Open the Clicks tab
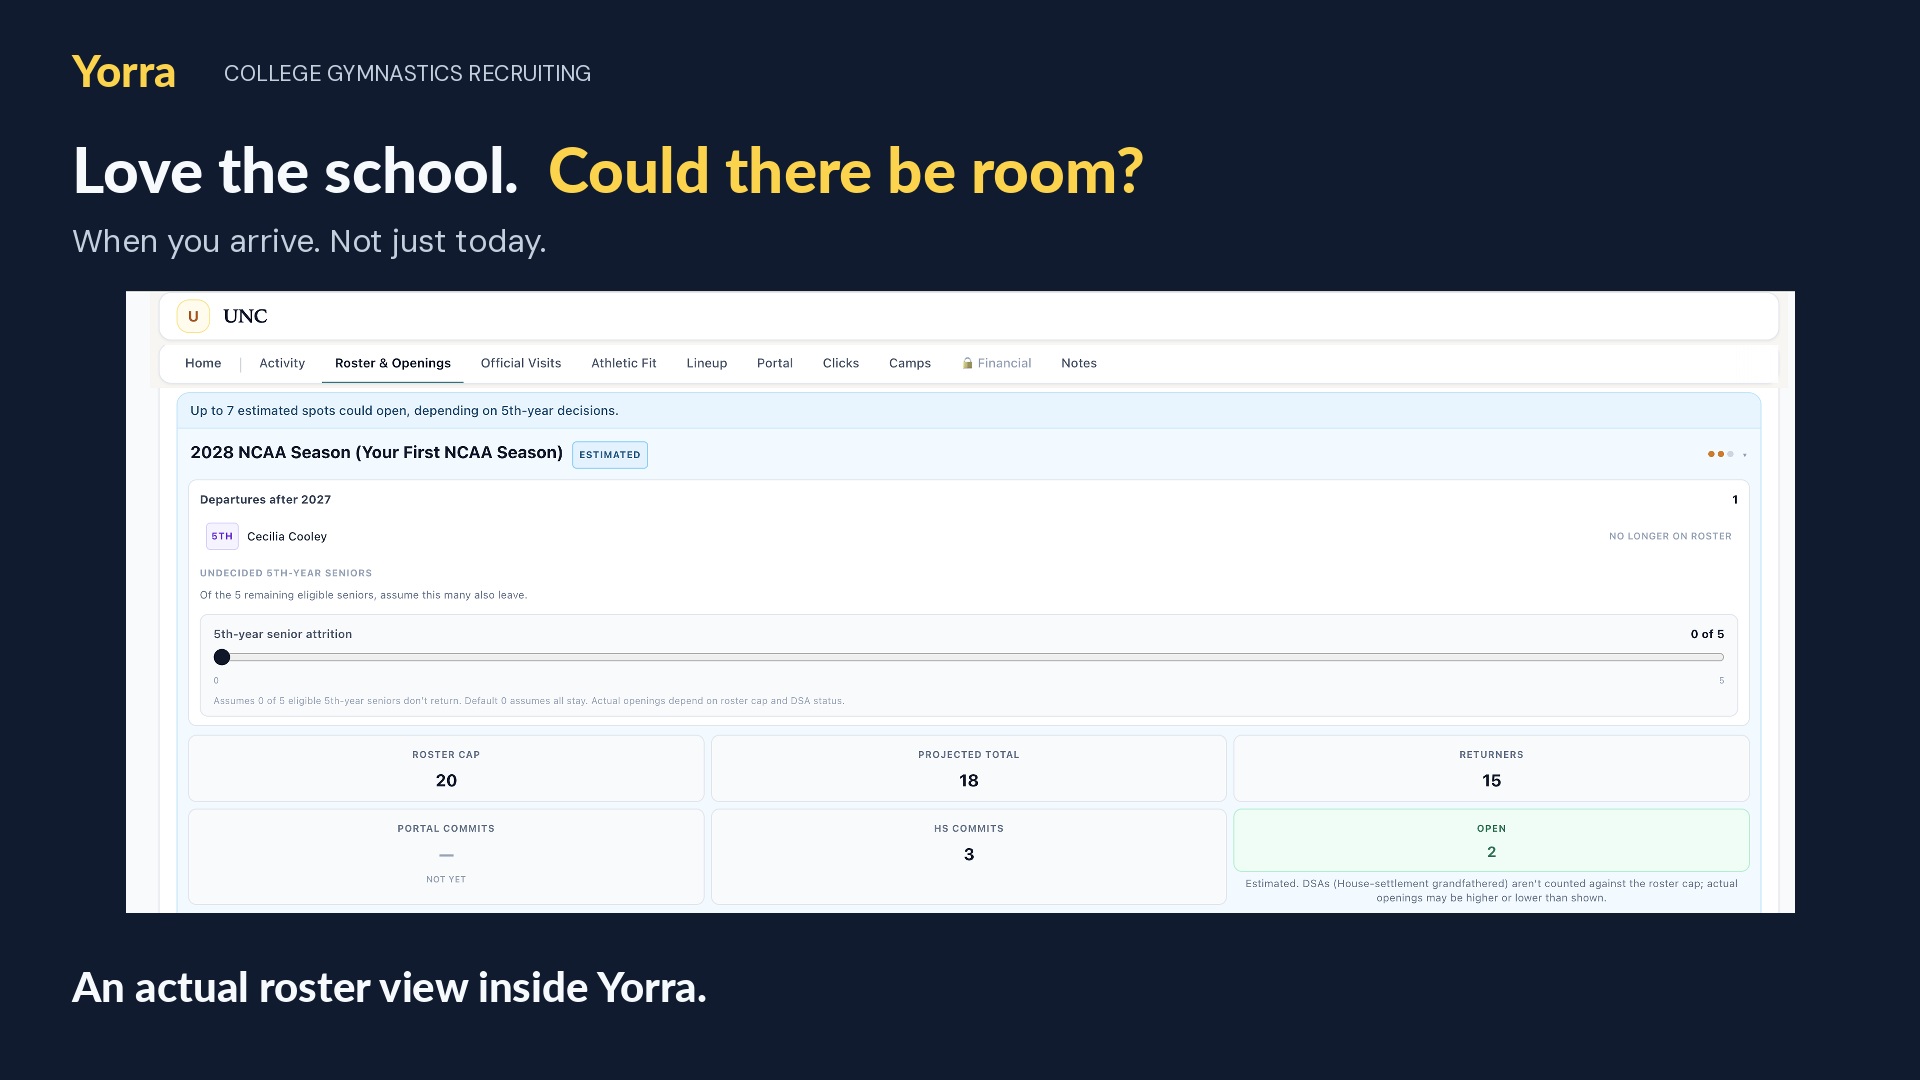Screen dimensions: 1920x1080 tap(841, 363)
